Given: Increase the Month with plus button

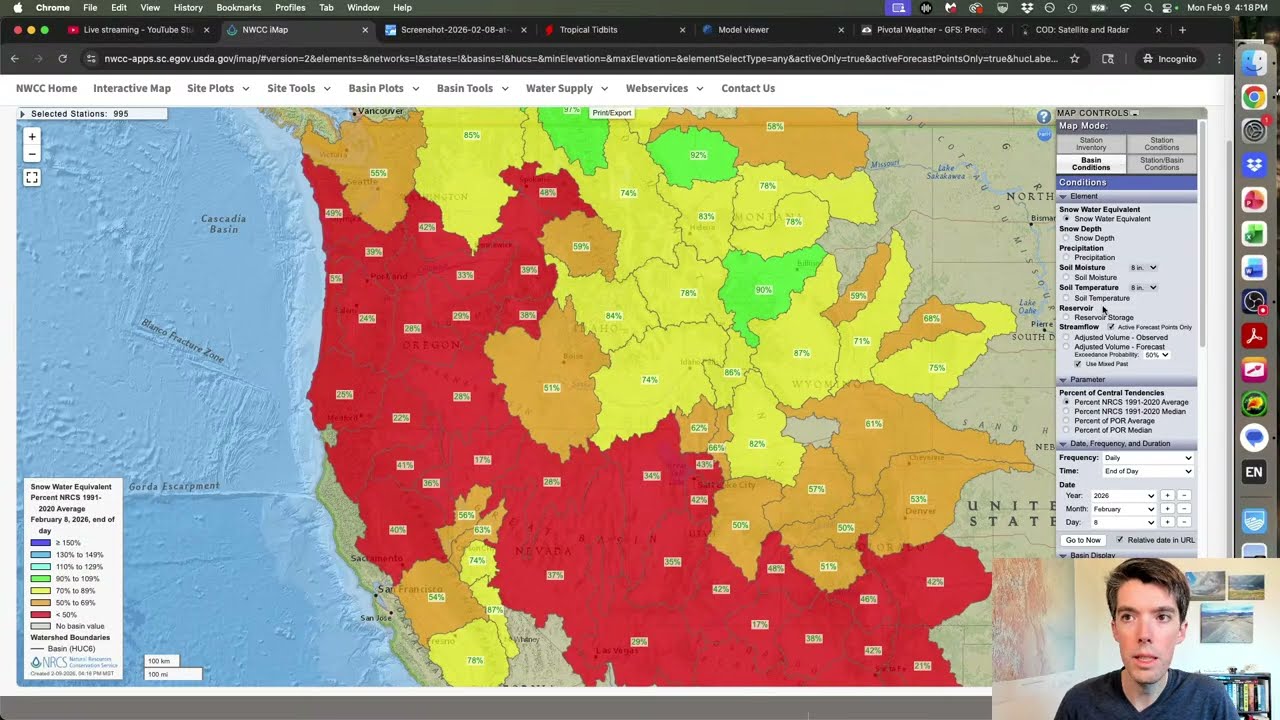Looking at the screenshot, I should click(1167, 509).
